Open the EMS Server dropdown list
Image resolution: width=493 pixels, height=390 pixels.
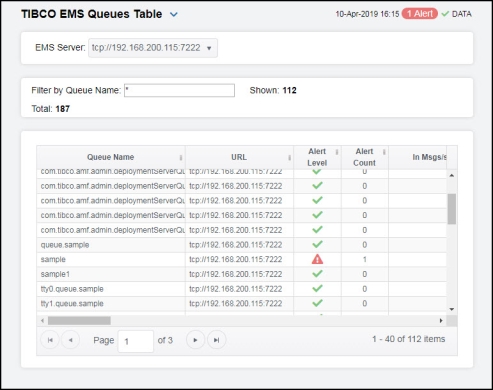(x=153, y=48)
